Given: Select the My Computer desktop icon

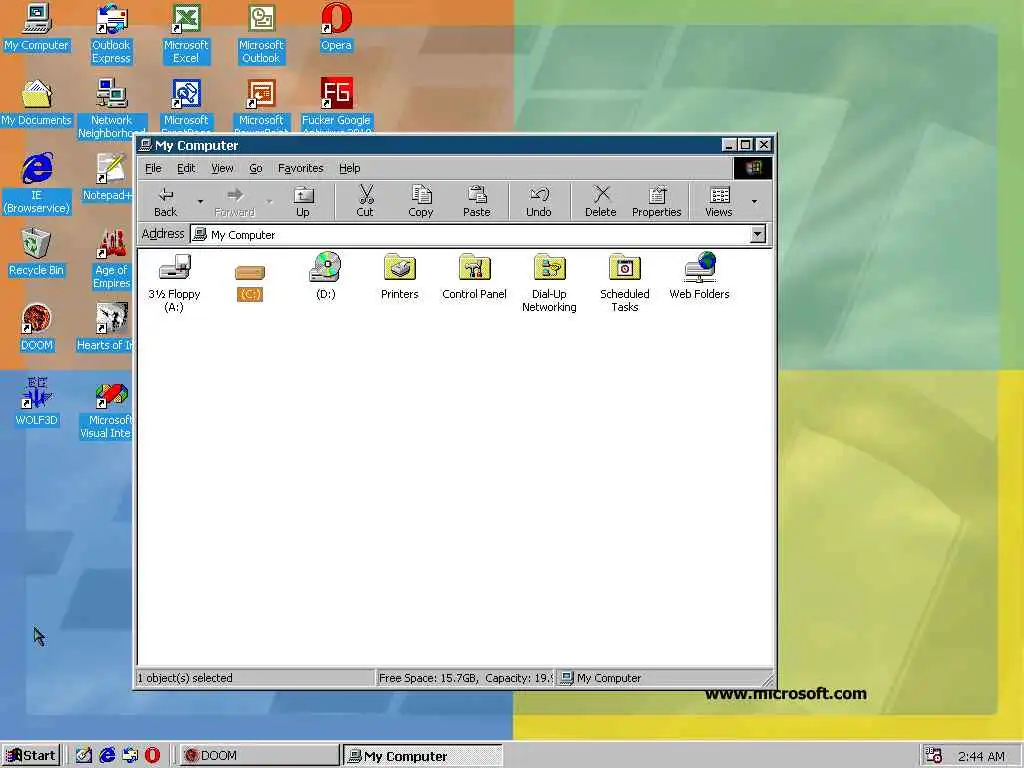Looking at the screenshot, I should tap(37, 27).
